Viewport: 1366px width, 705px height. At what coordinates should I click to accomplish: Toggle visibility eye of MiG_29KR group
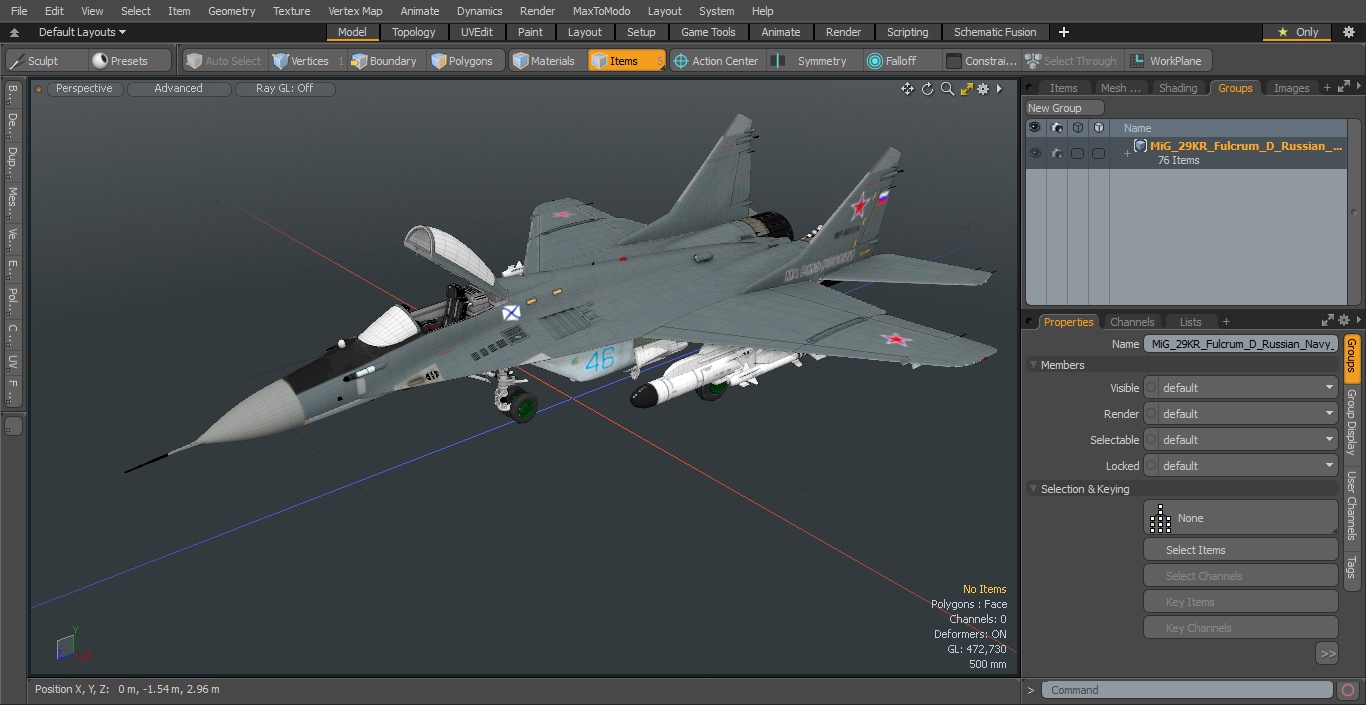[1035, 153]
